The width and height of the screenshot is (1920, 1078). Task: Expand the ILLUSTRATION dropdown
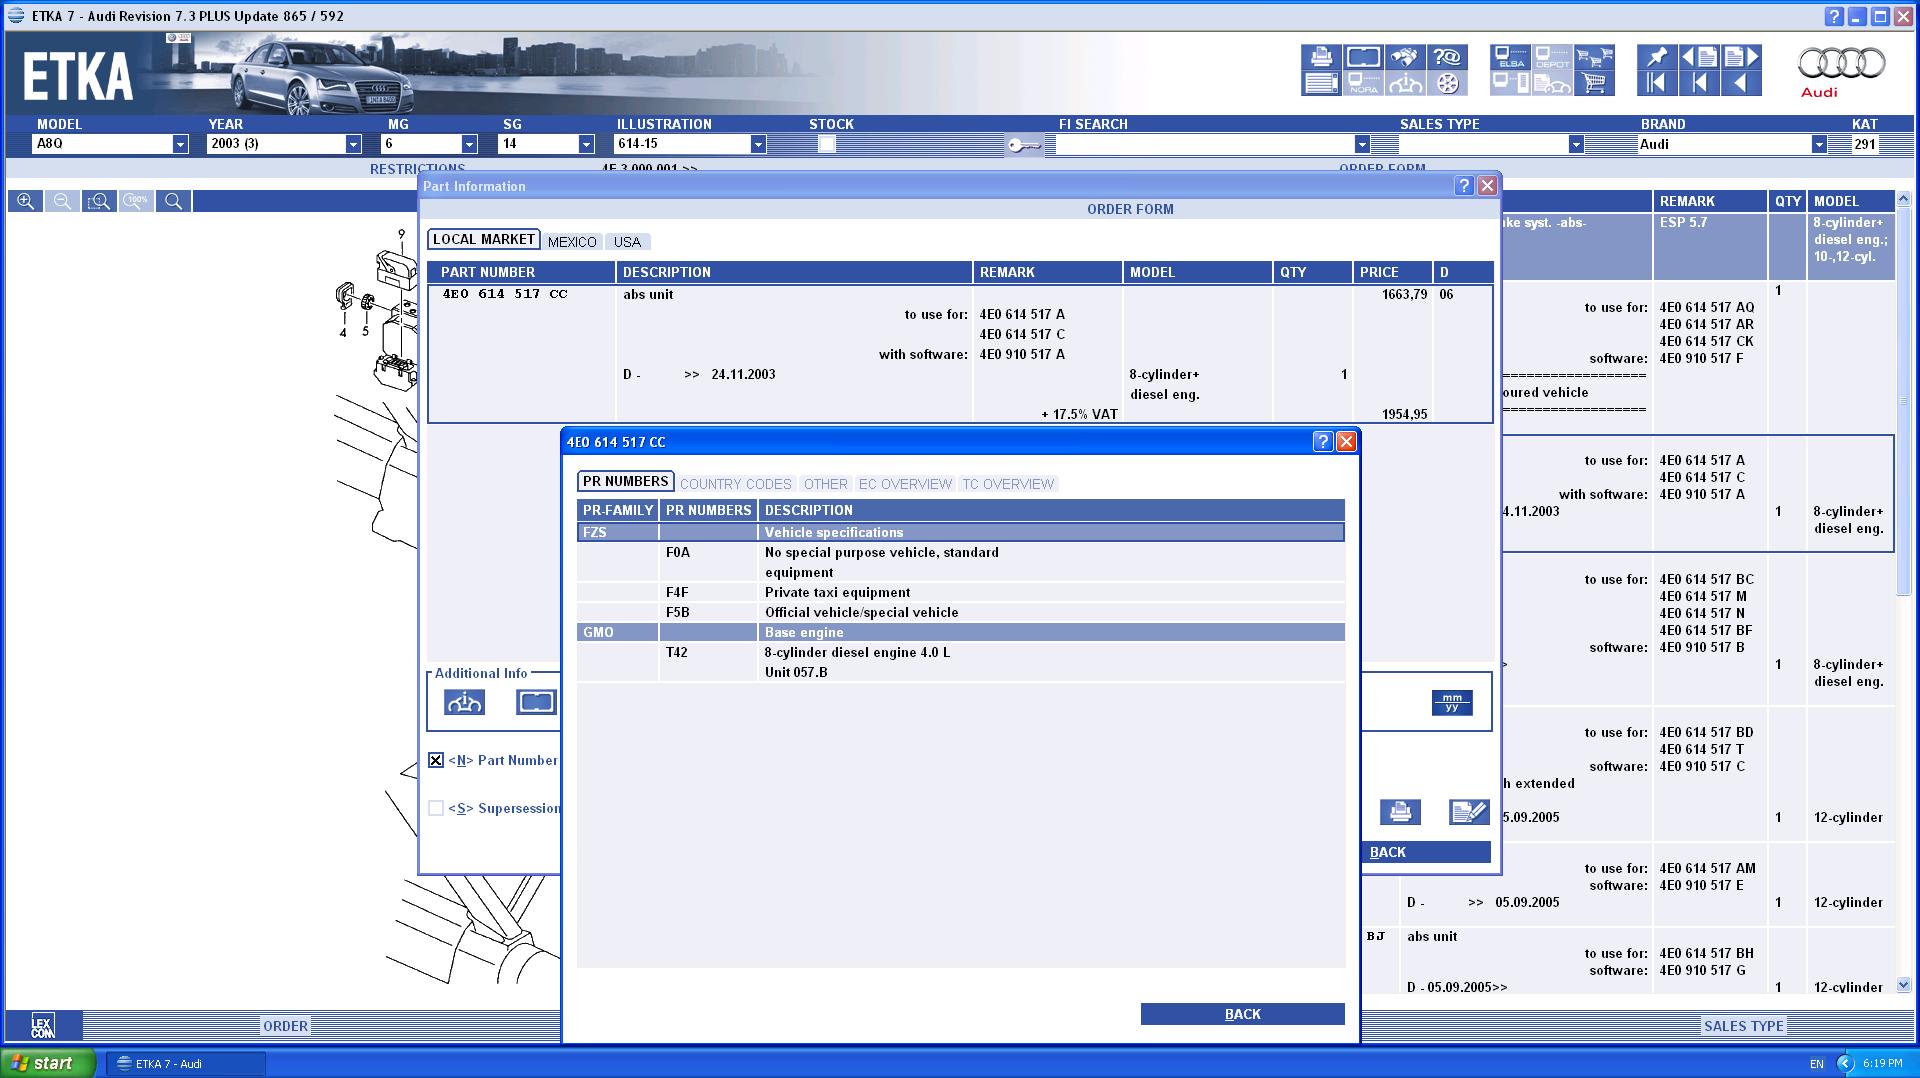758,144
